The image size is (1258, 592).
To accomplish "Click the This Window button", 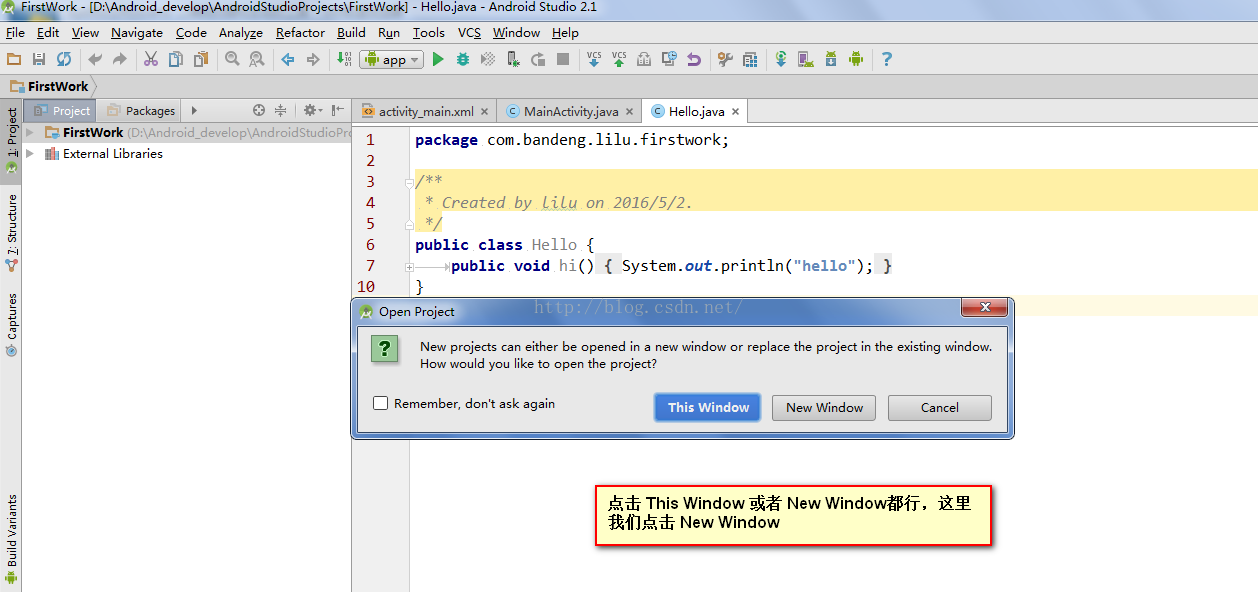I will pyautogui.click(x=708, y=407).
